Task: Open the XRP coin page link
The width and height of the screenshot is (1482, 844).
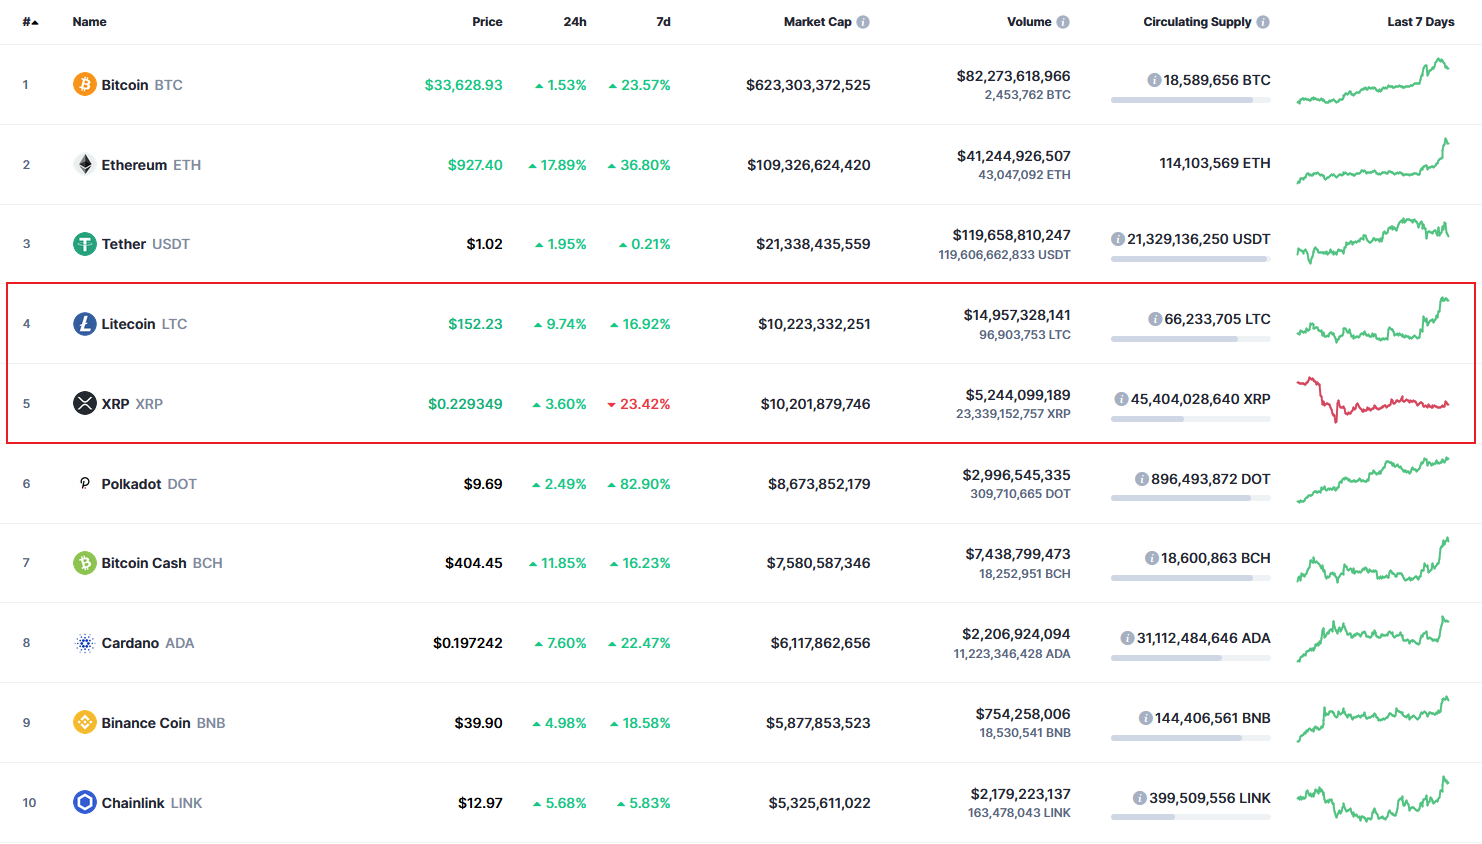Action: coord(132,404)
